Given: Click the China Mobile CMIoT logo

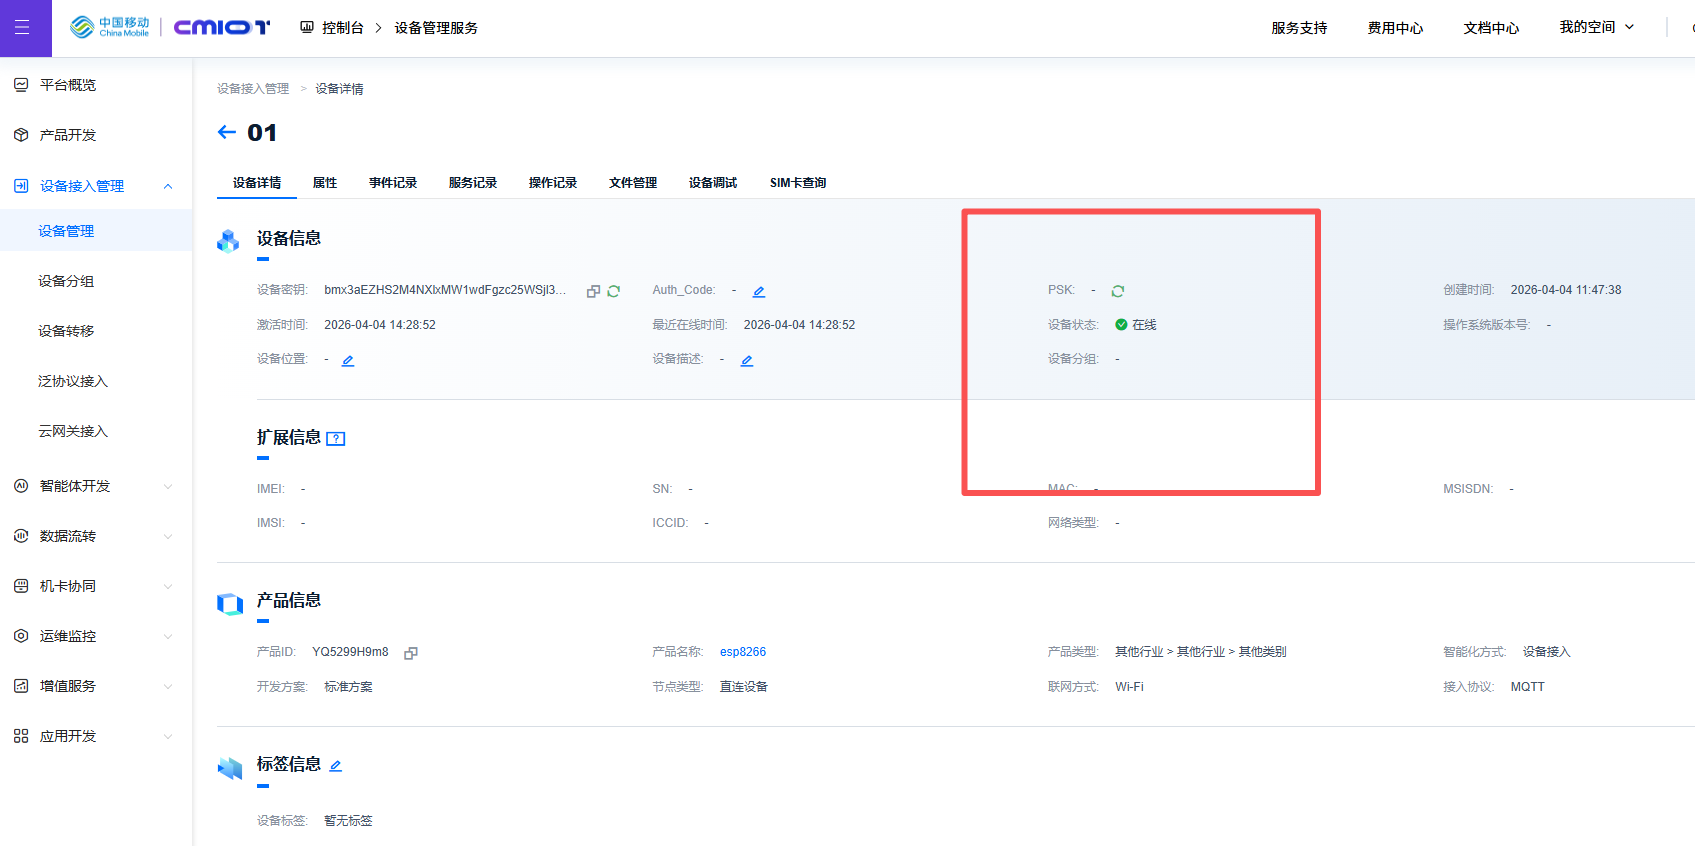Looking at the screenshot, I should (x=170, y=27).
